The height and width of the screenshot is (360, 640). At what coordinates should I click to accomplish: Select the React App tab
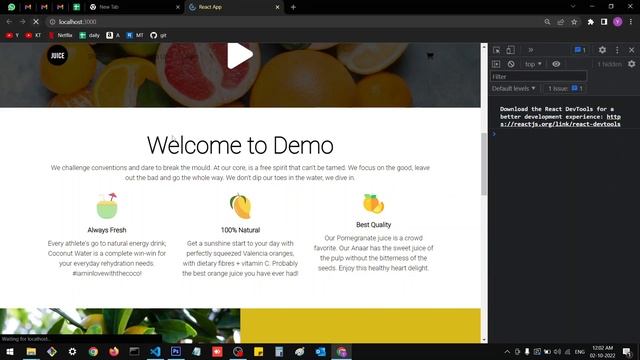pos(233,7)
